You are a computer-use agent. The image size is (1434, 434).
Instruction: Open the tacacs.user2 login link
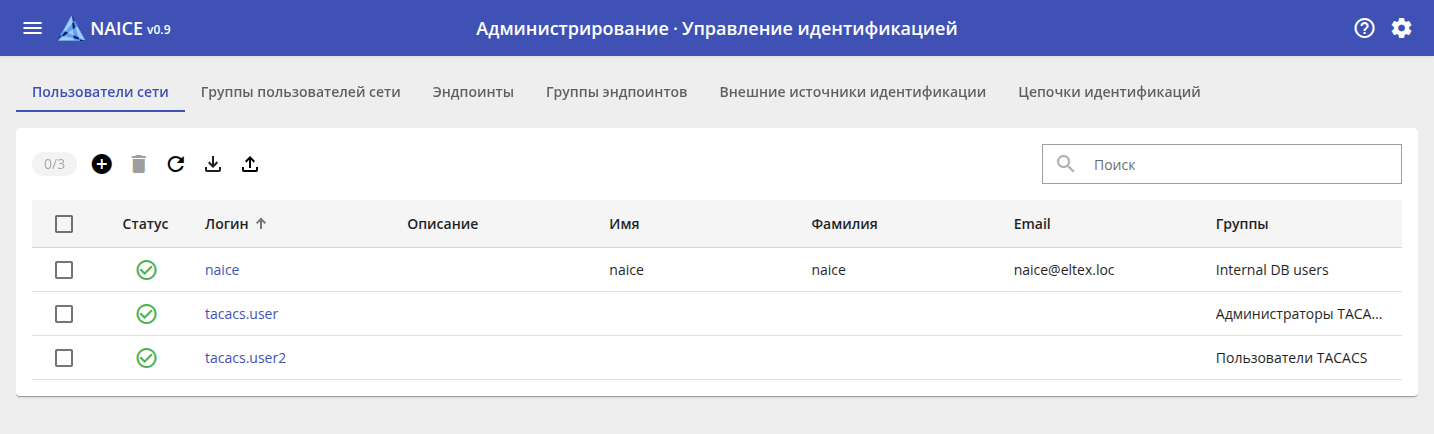pos(245,358)
